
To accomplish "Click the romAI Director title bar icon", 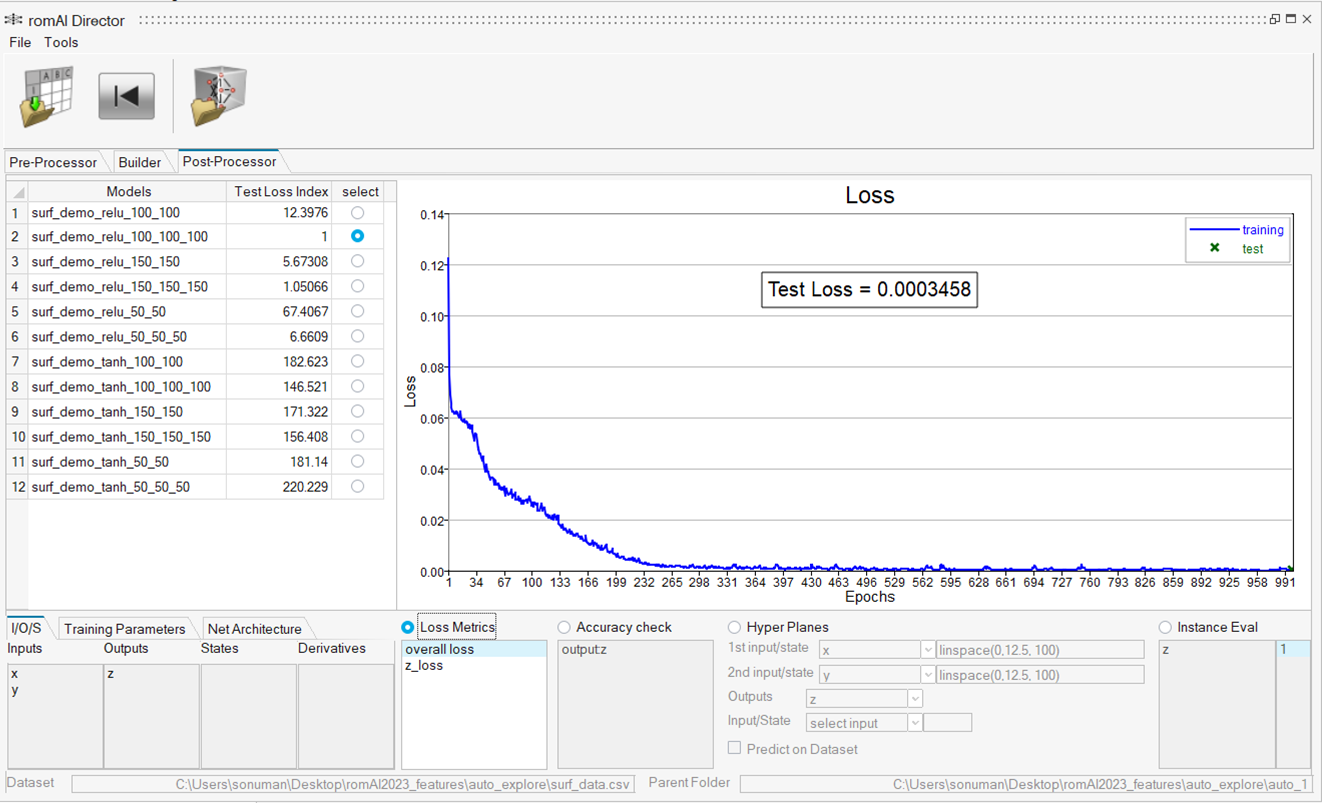I will pyautogui.click(x=13, y=20).
